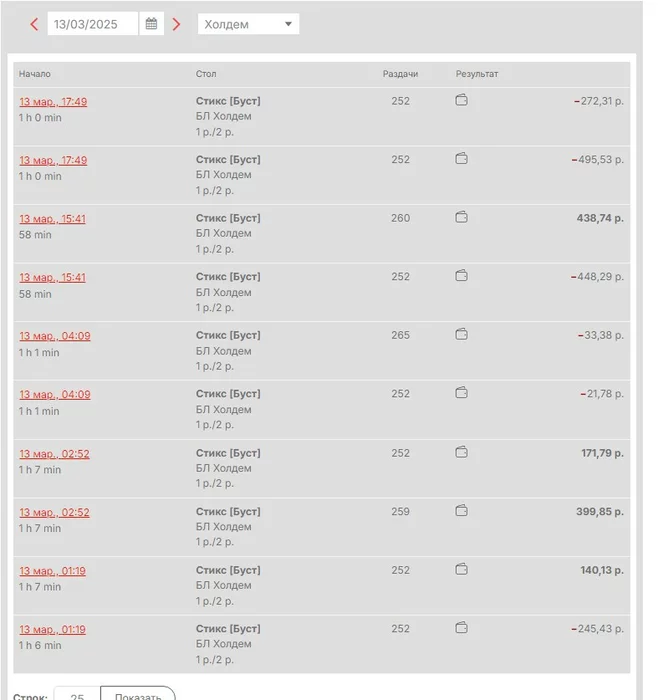Open the 15:41 session with −448,29 р. result

(53, 277)
